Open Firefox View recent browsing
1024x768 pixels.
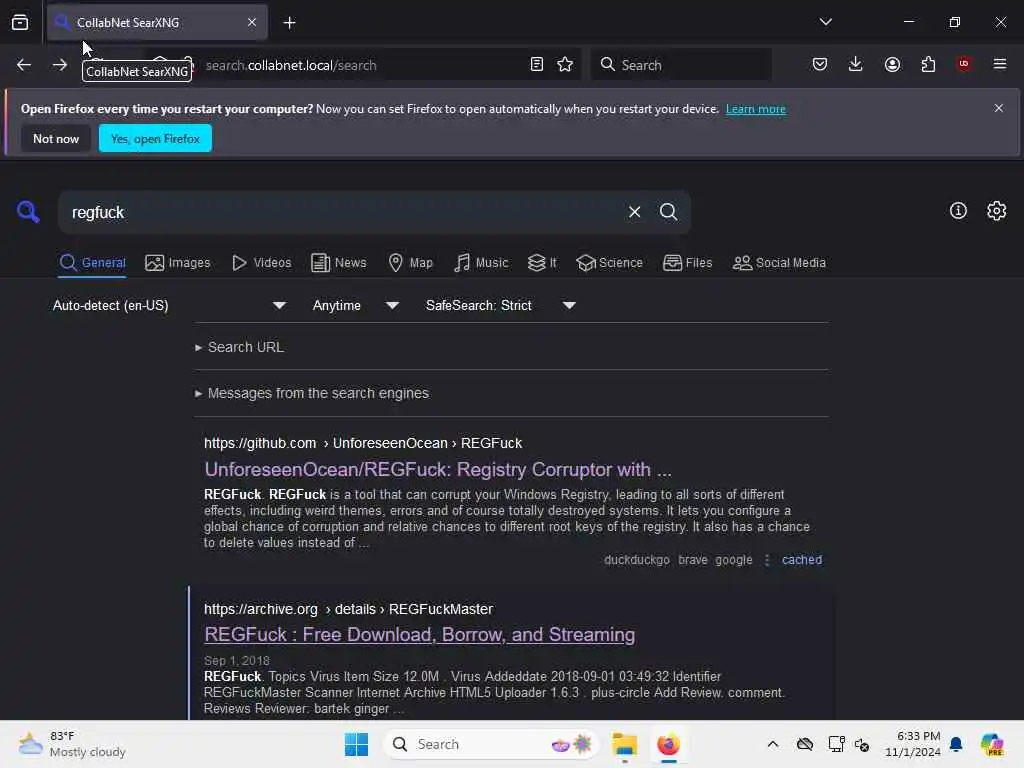20,22
